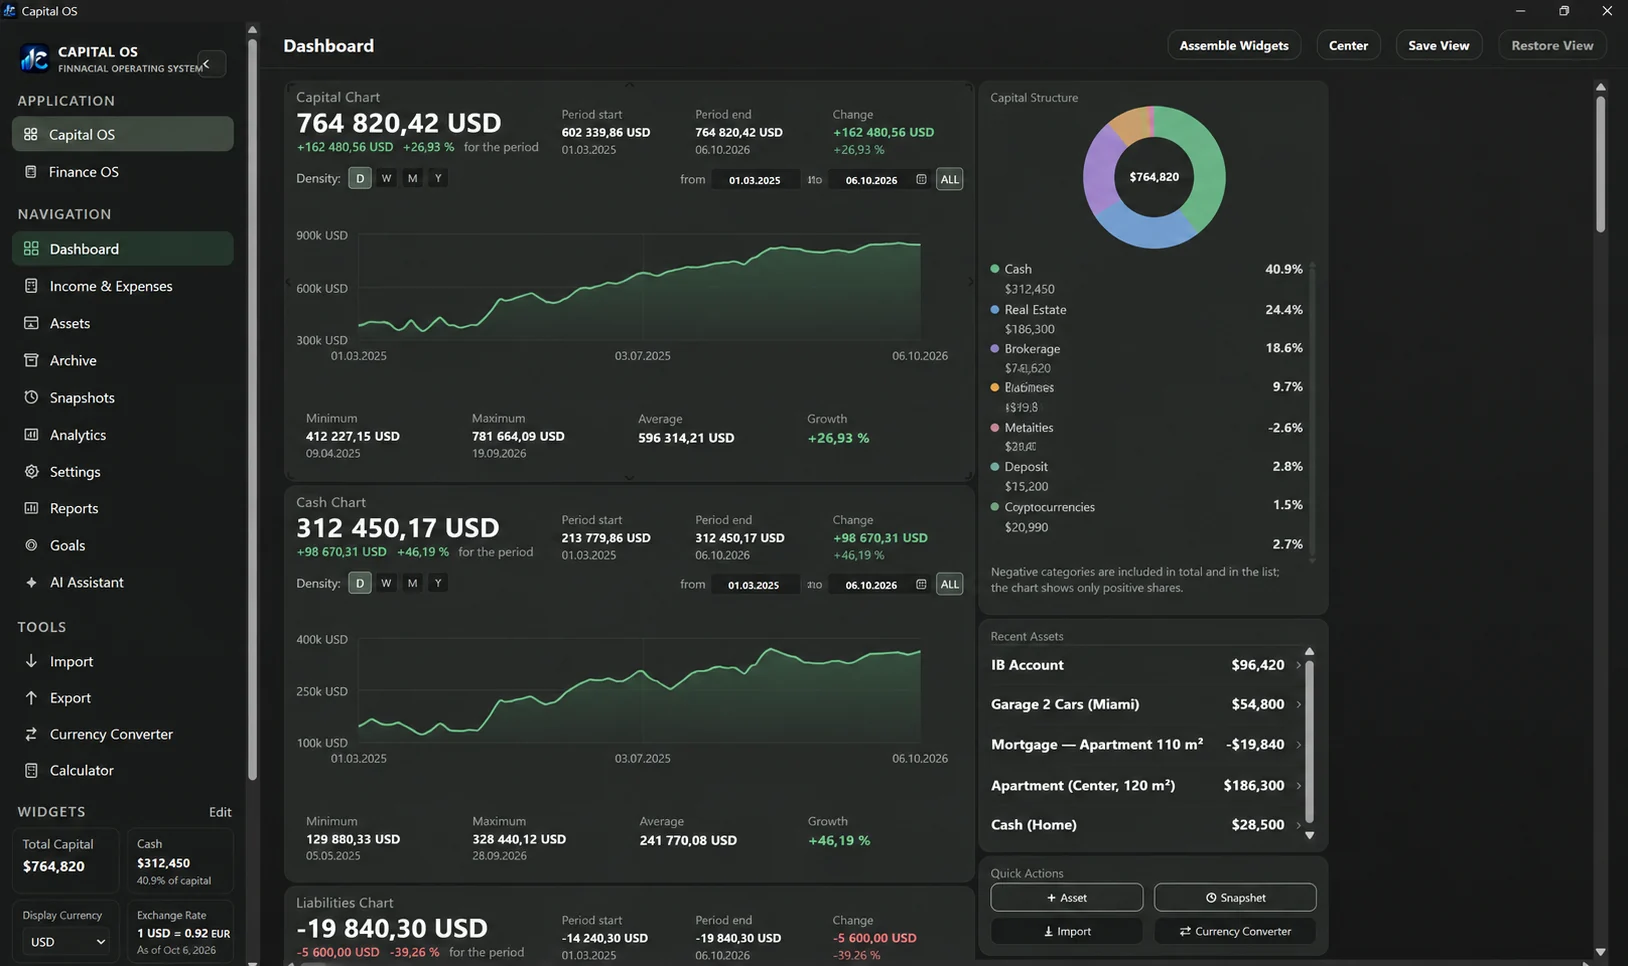The height and width of the screenshot is (966, 1628).
Task: Open the Assets icon in navigation
Action: [31, 323]
